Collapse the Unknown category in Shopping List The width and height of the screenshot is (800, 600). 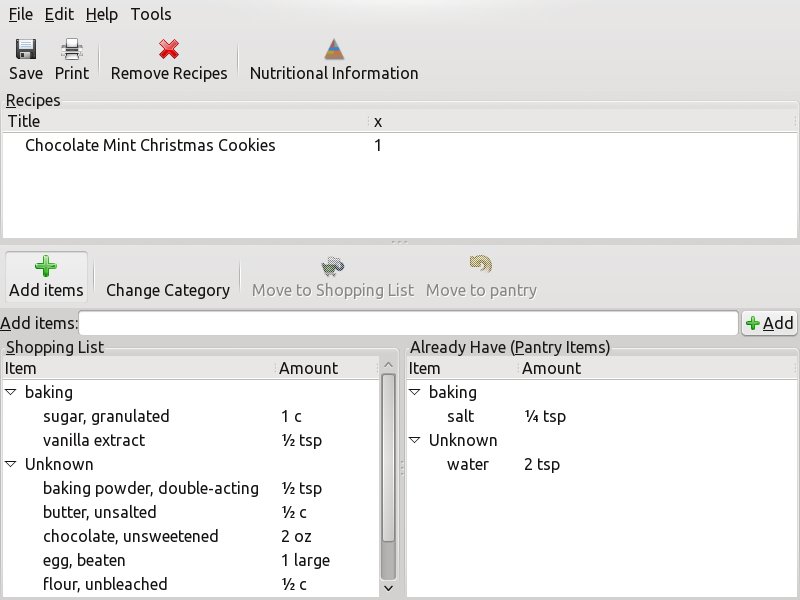(x=10, y=464)
